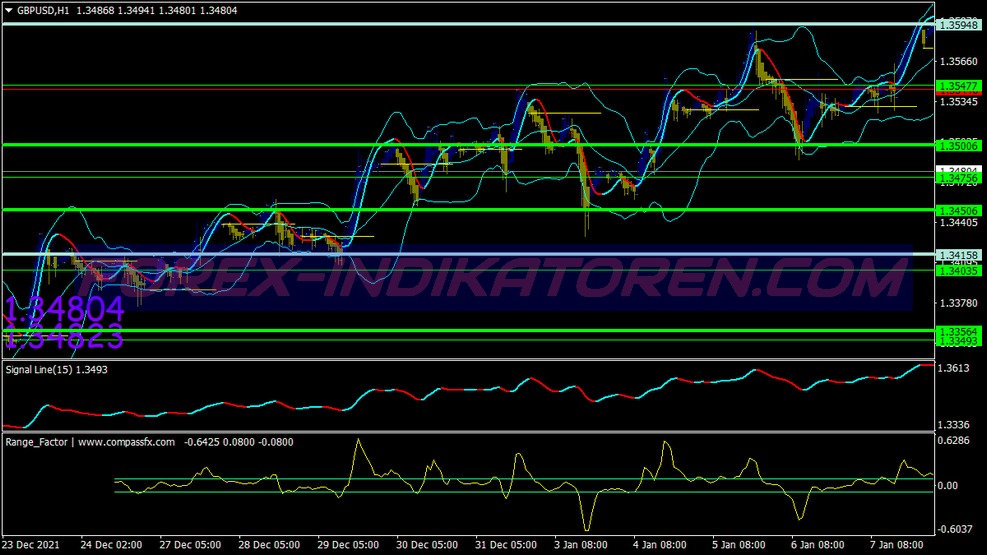
Task: Click the 0.00 Range Factor scale value
Action: 948,485
